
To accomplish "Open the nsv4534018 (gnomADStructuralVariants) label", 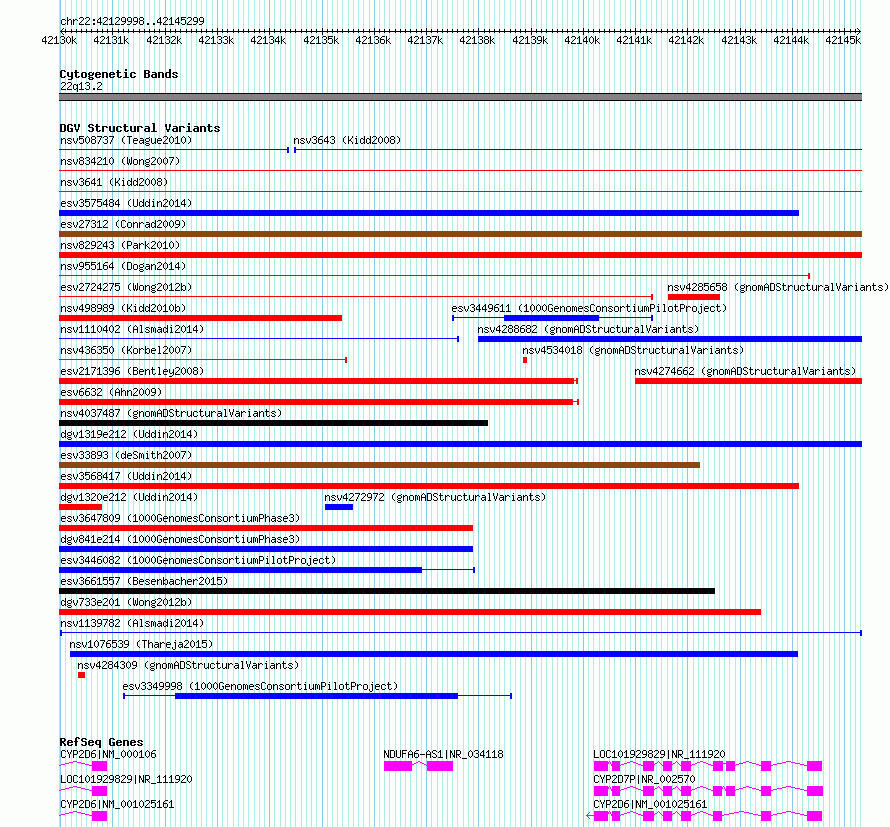I will coord(633,350).
